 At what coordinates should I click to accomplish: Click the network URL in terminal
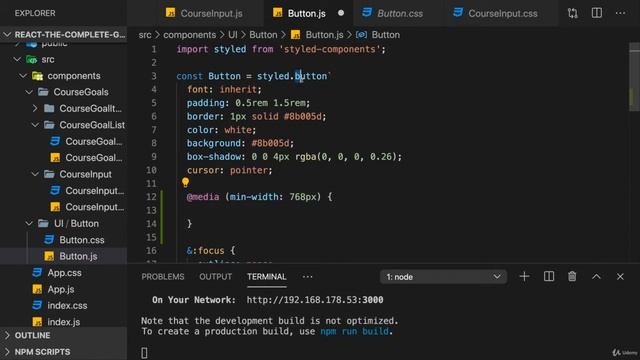315,300
